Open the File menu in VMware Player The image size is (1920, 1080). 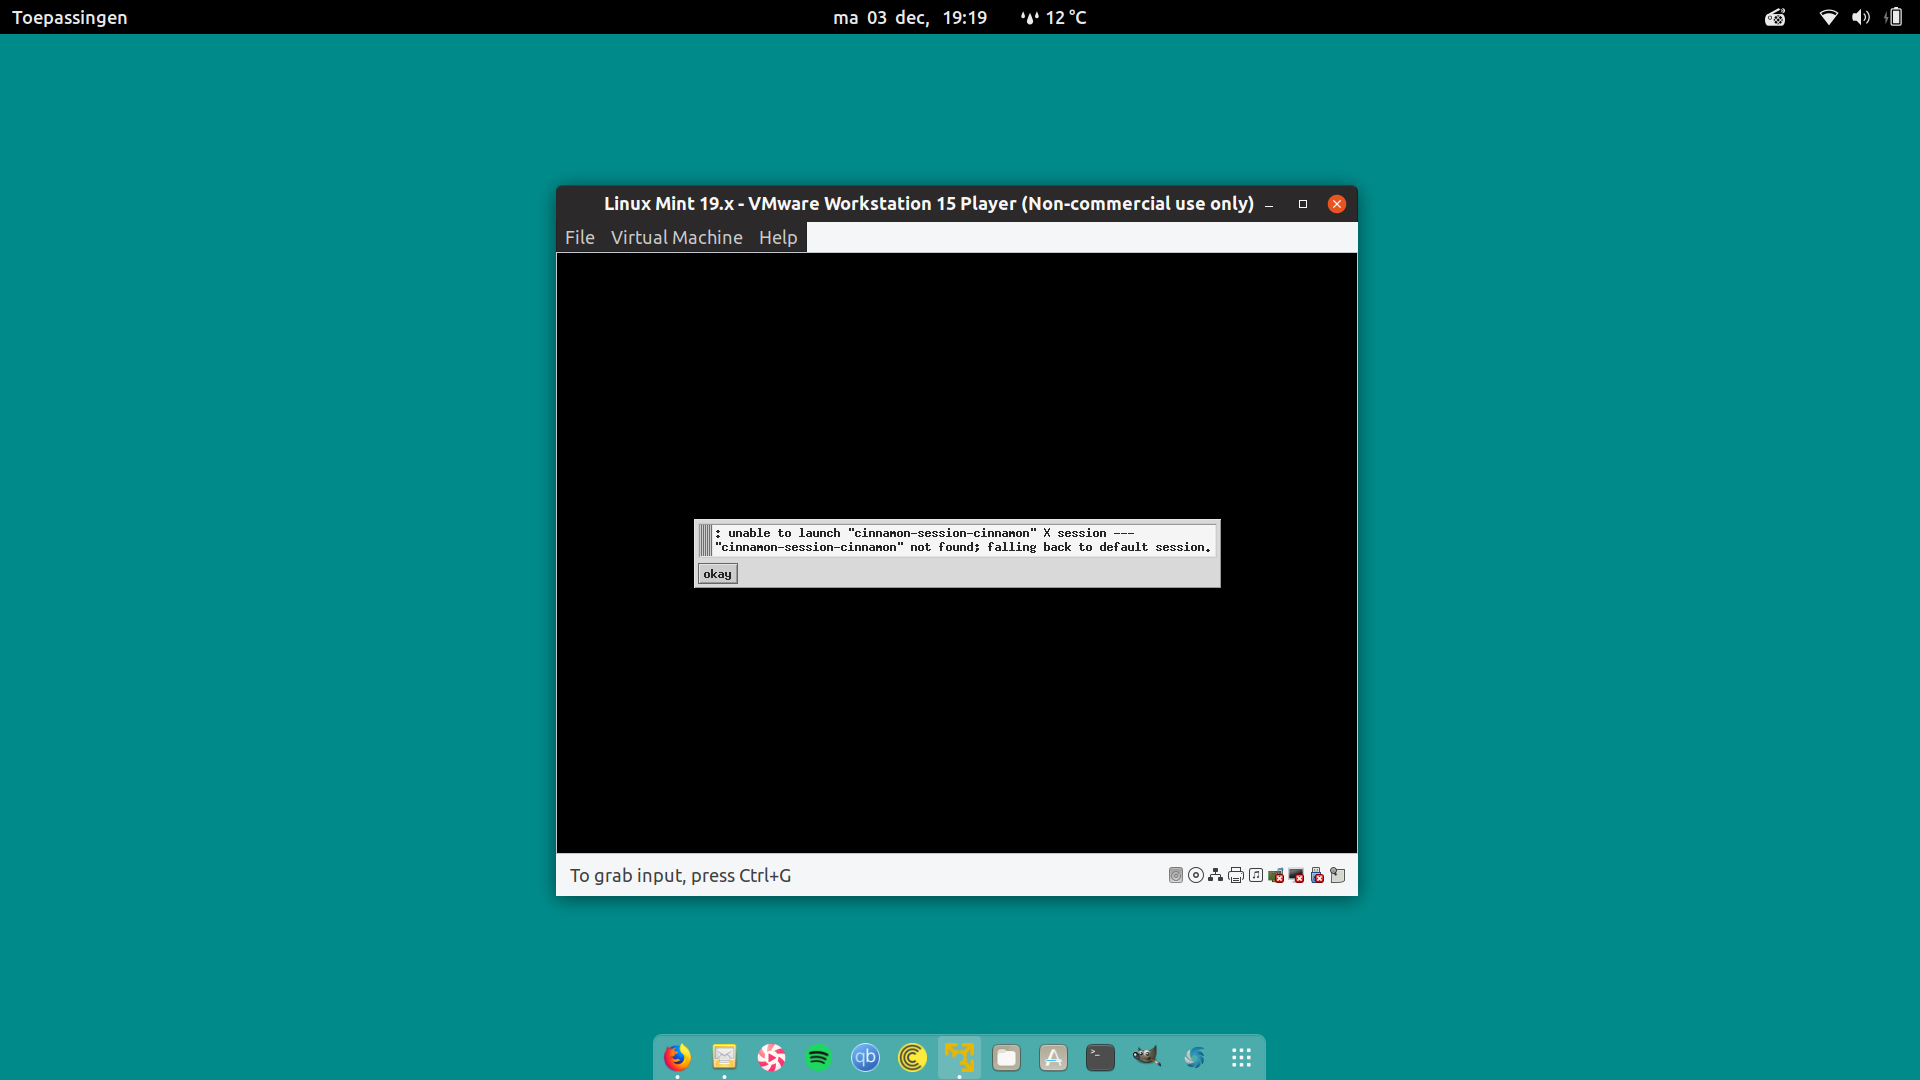pos(579,237)
